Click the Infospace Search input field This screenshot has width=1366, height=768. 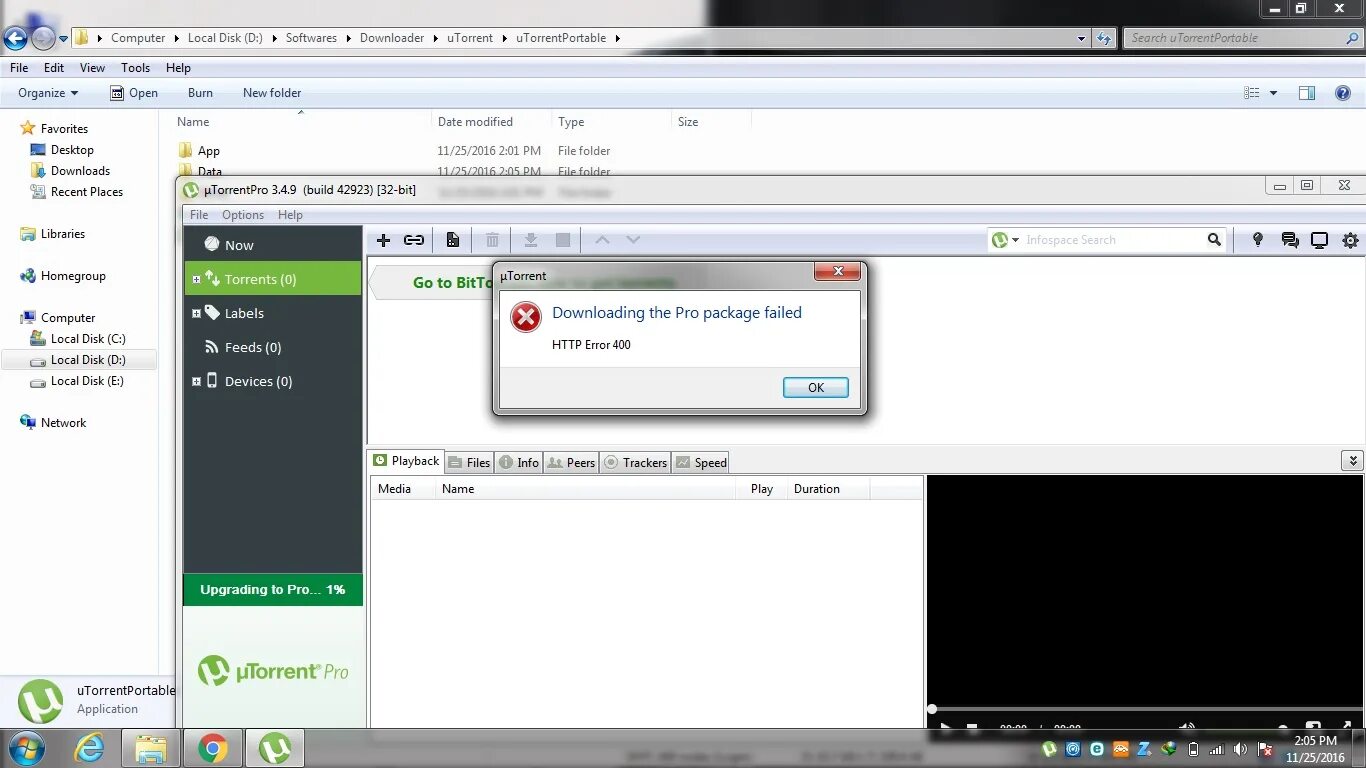(x=1112, y=240)
